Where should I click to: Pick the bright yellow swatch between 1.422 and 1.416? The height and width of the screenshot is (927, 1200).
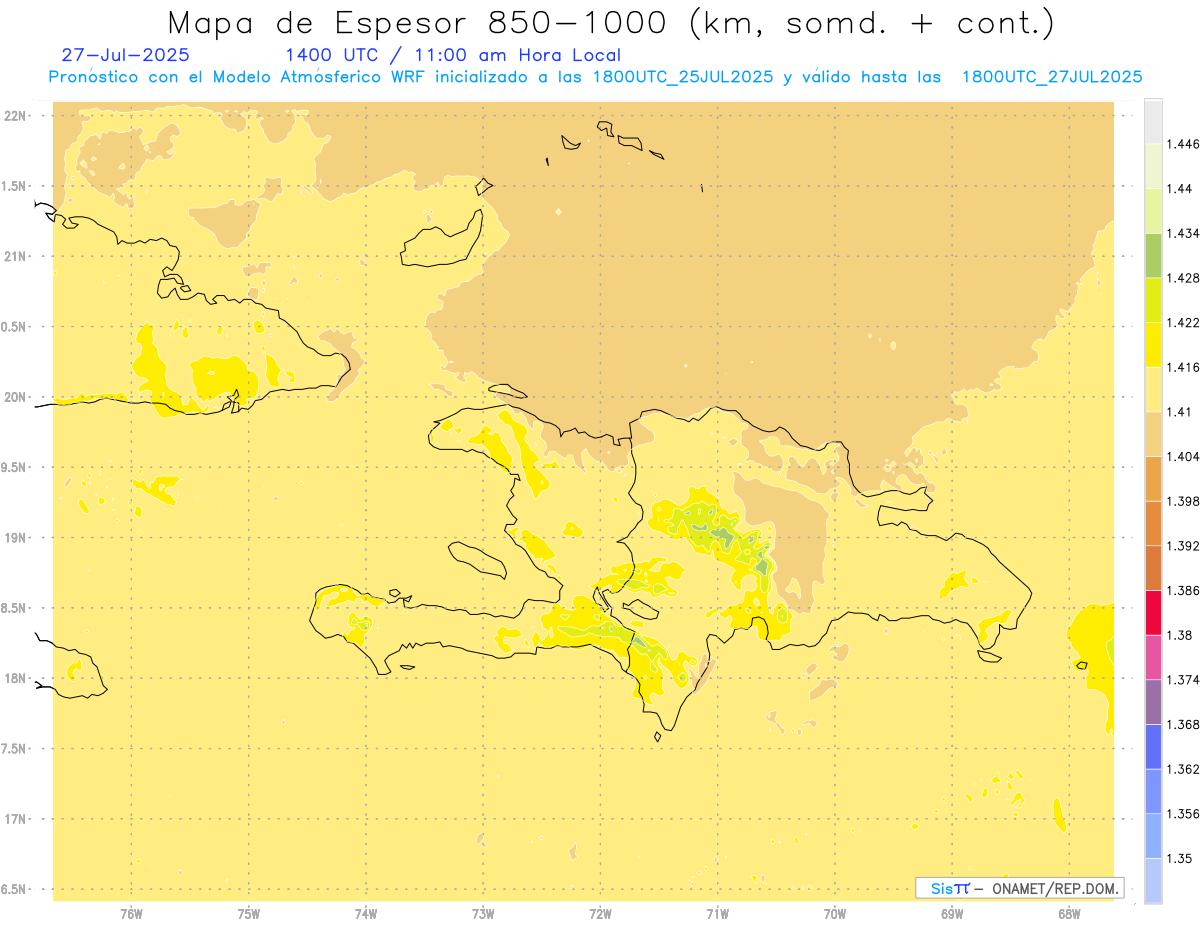1153,345
